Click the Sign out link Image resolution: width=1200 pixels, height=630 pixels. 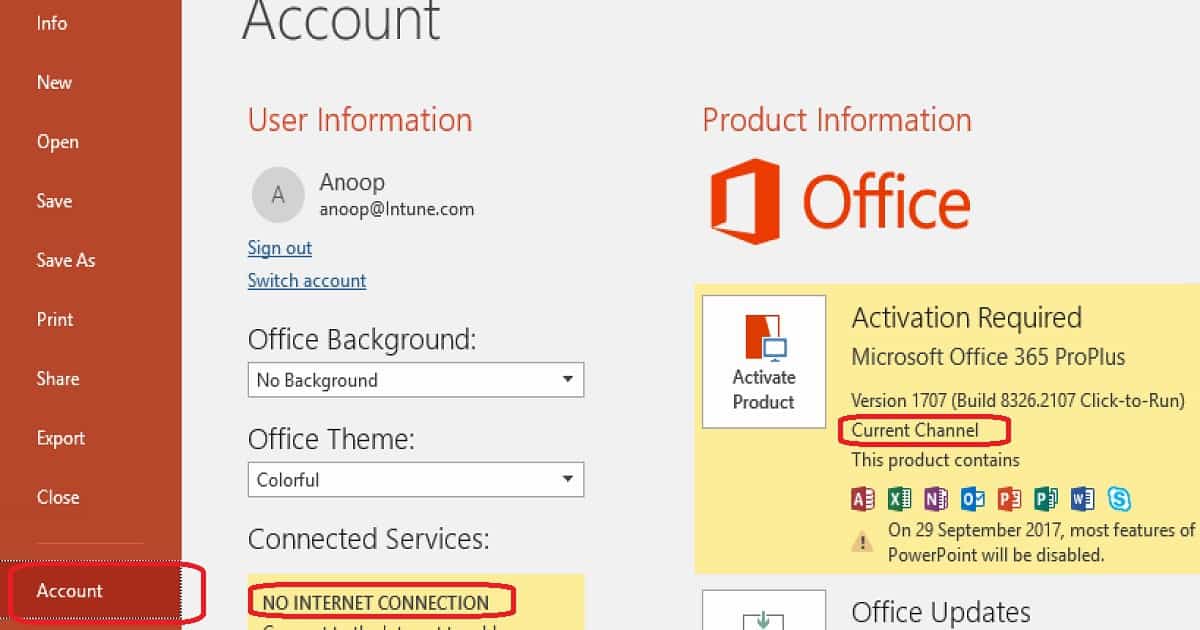[280, 248]
